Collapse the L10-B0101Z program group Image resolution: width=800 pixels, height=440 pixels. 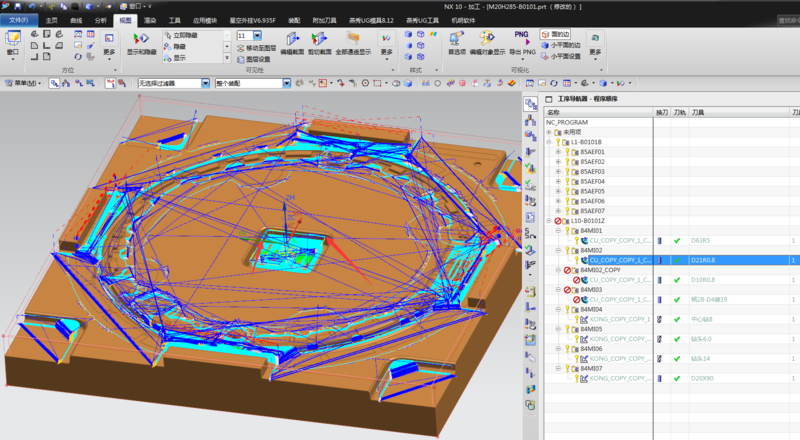(548, 221)
